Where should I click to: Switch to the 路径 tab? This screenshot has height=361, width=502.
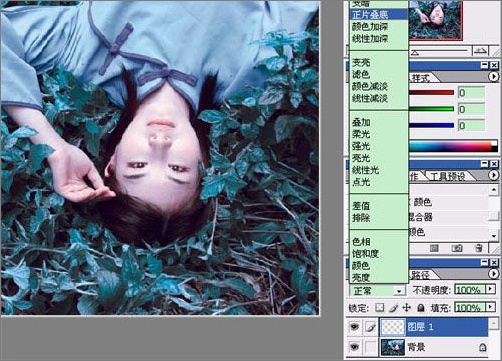420,275
